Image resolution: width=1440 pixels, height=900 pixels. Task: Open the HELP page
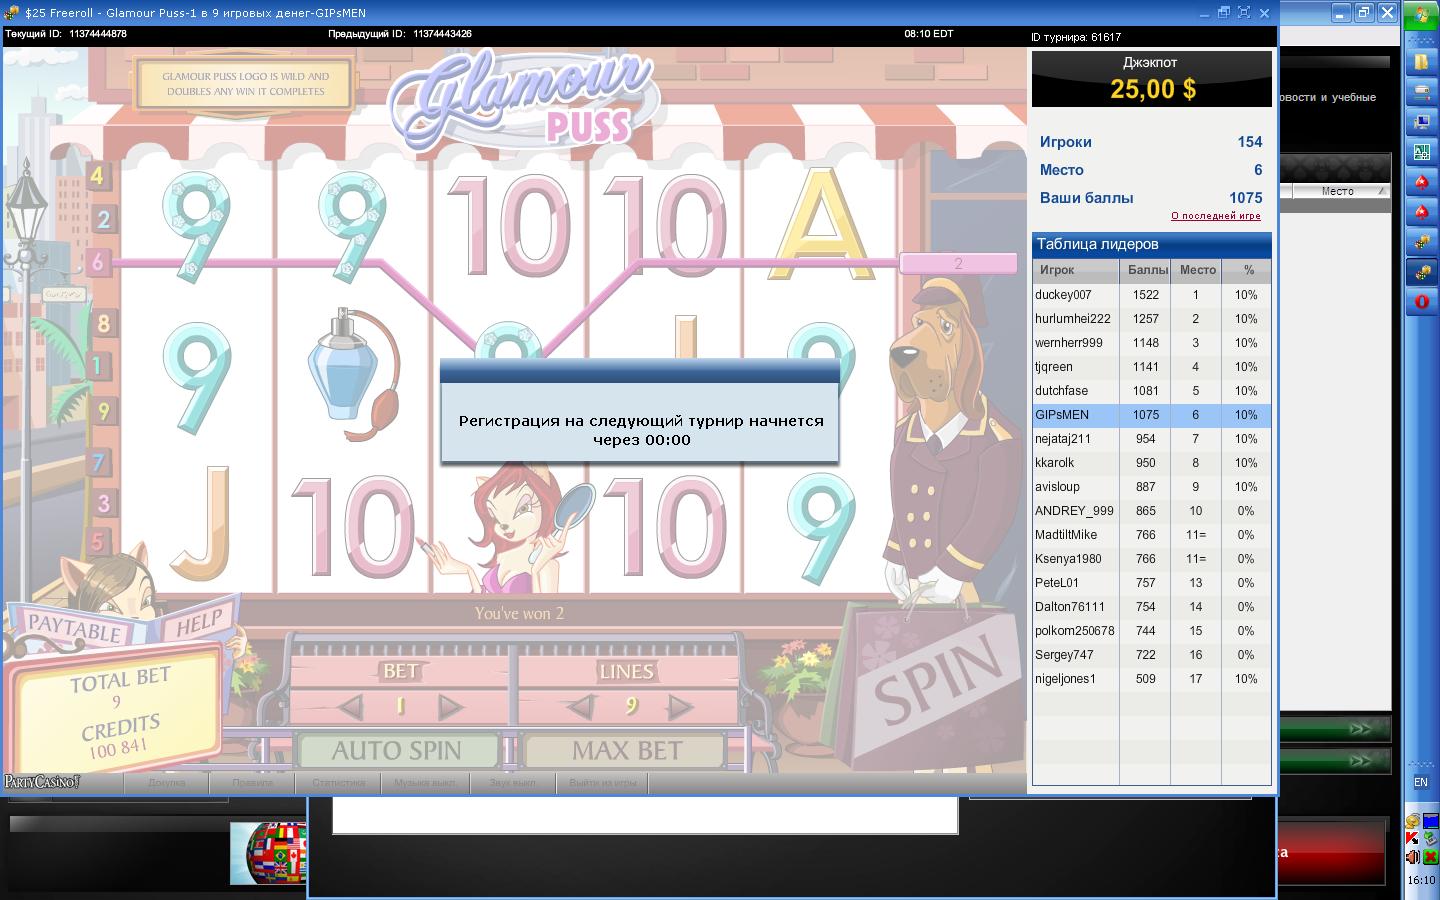coord(199,624)
